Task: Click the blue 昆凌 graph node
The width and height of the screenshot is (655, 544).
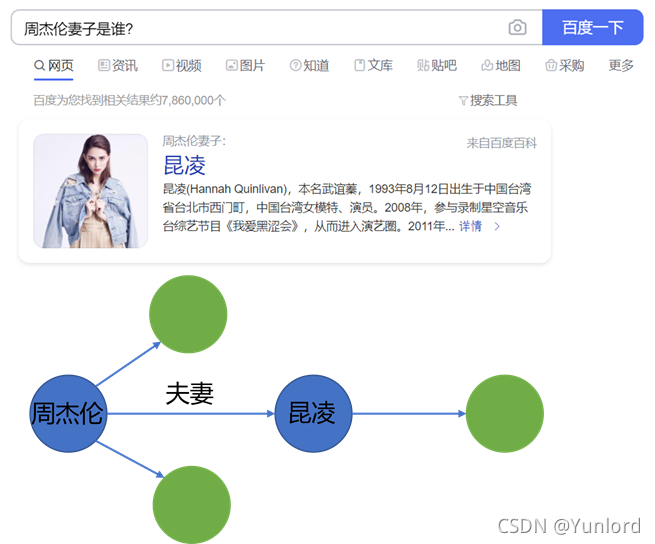Action: click(313, 413)
